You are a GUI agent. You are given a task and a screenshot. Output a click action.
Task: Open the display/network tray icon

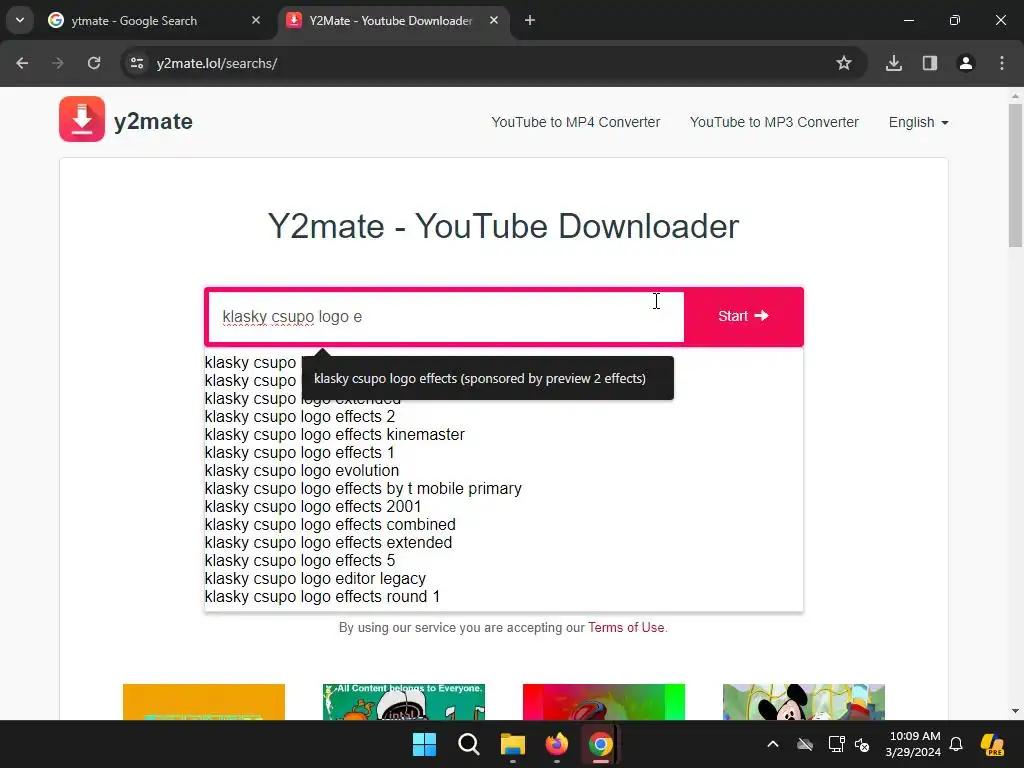coord(836,744)
